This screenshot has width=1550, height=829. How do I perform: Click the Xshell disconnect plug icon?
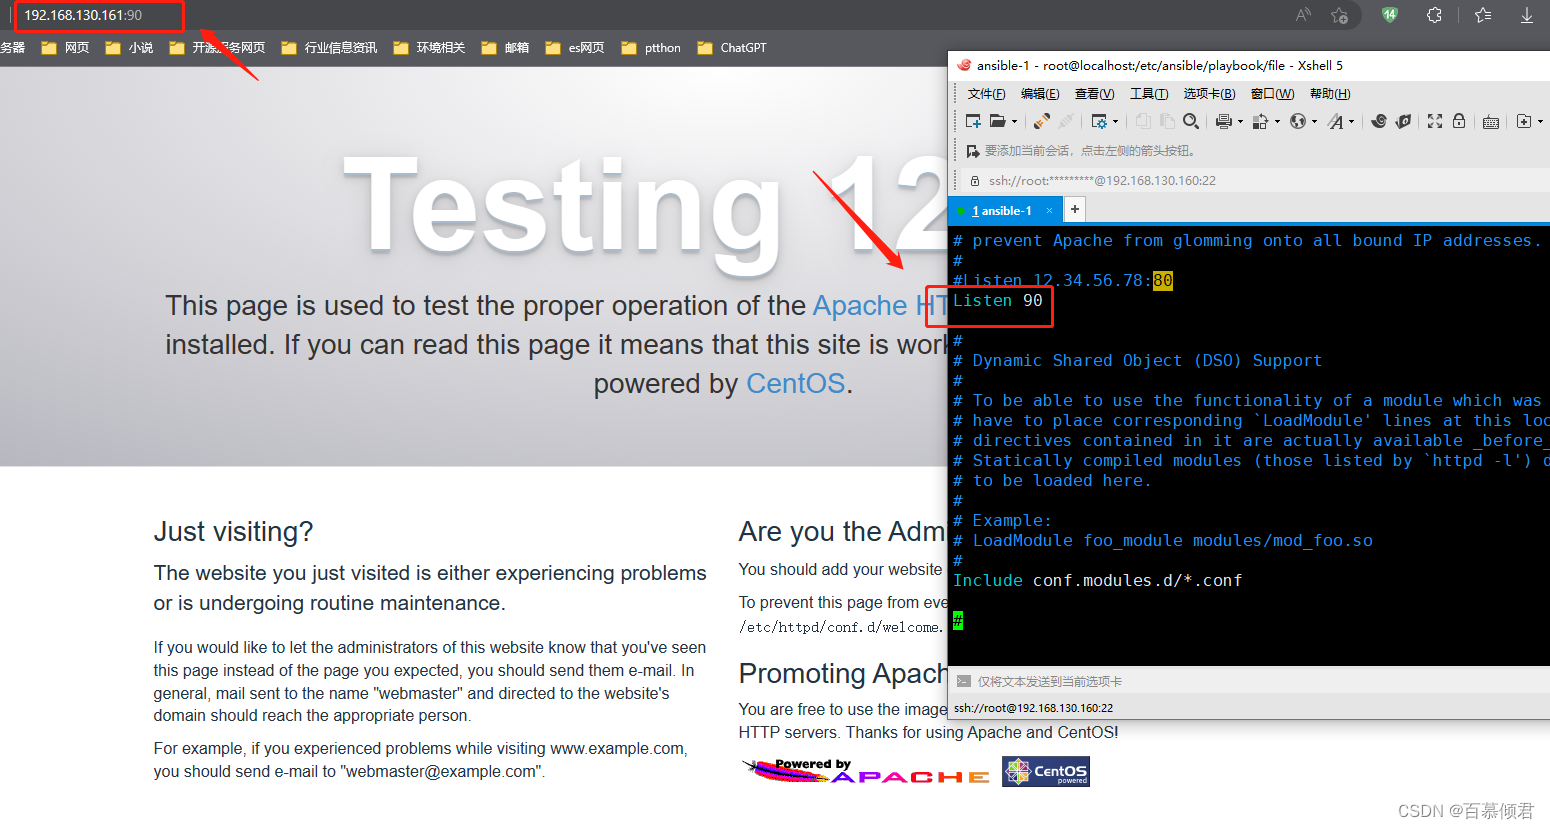(x=1066, y=121)
